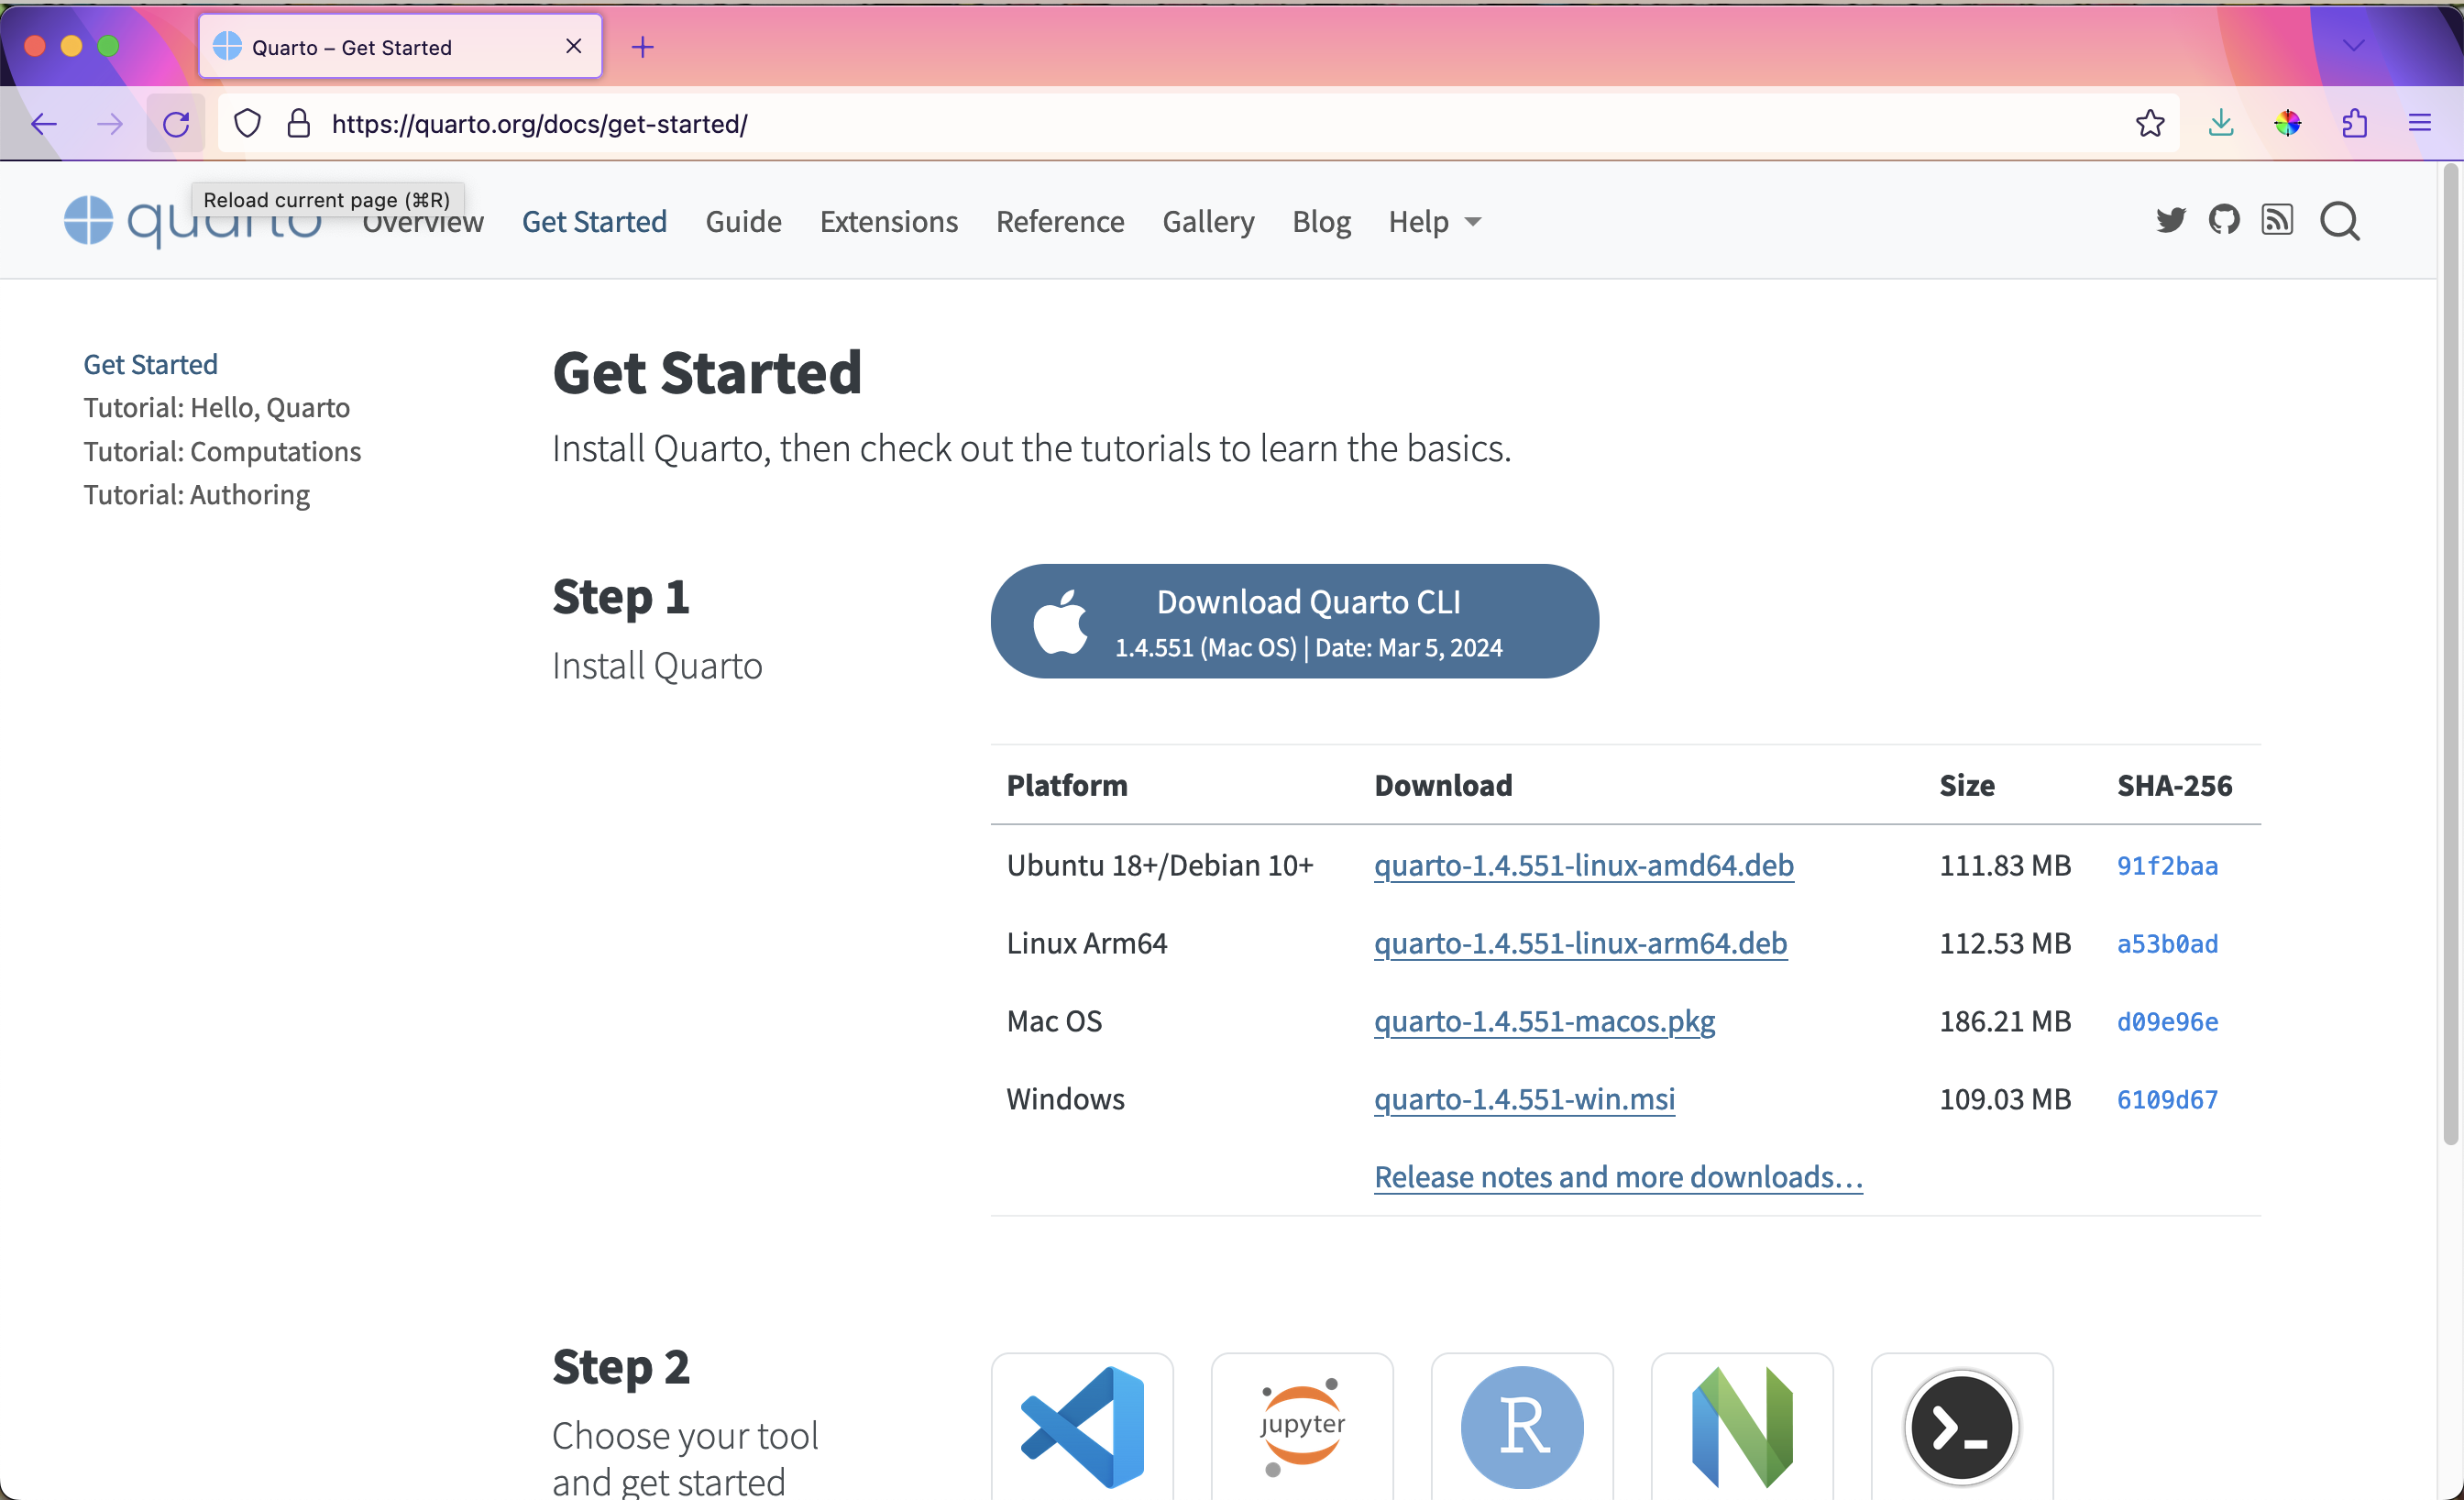Open the VS Code tool card
The width and height of the screenshot is (2464, 1500).
[1082, 1425]
